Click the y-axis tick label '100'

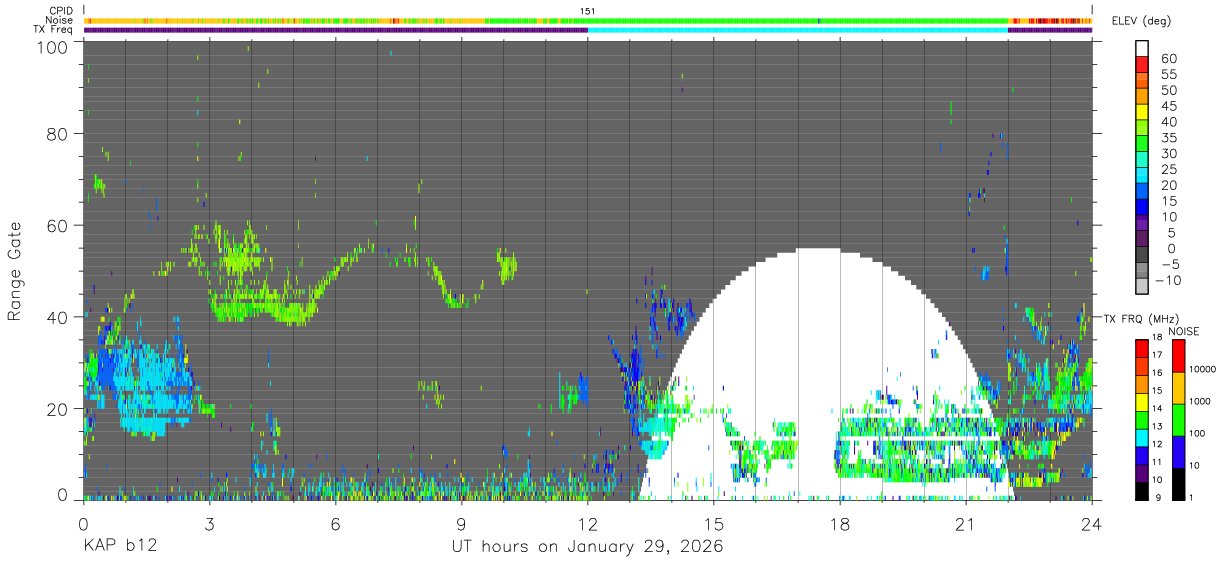coord(54,47)
